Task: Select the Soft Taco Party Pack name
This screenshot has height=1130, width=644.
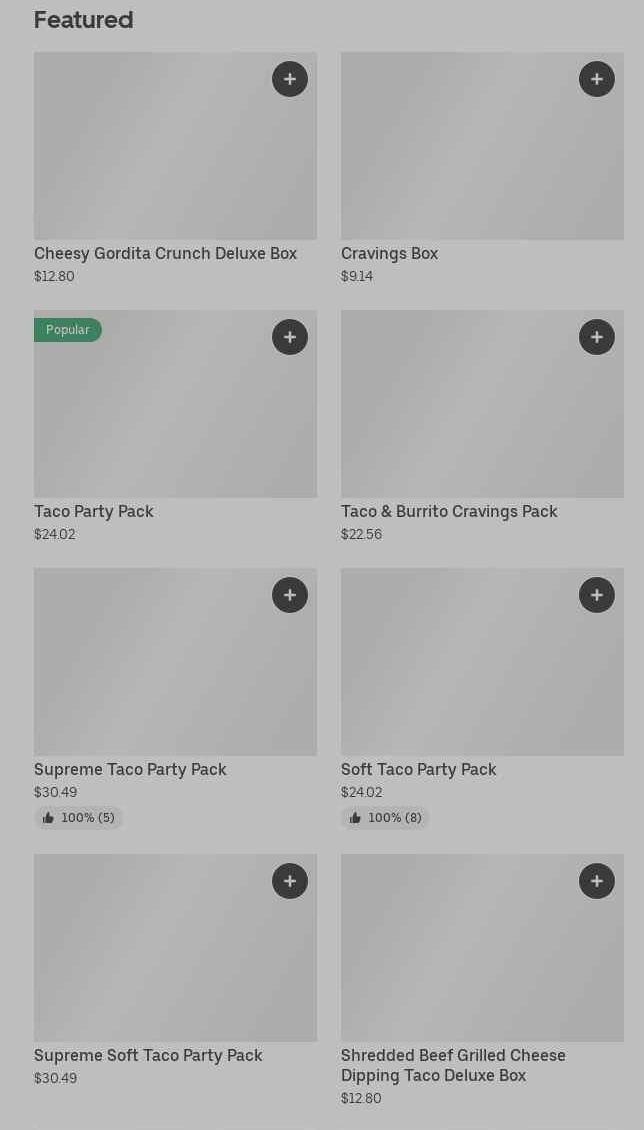Action: point(418,770)
